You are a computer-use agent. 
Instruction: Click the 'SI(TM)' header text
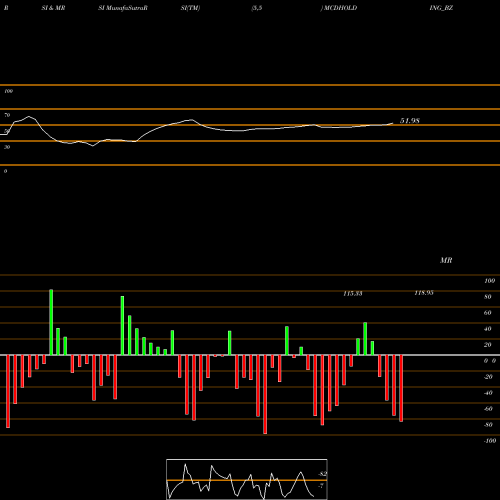pos(190,8)
